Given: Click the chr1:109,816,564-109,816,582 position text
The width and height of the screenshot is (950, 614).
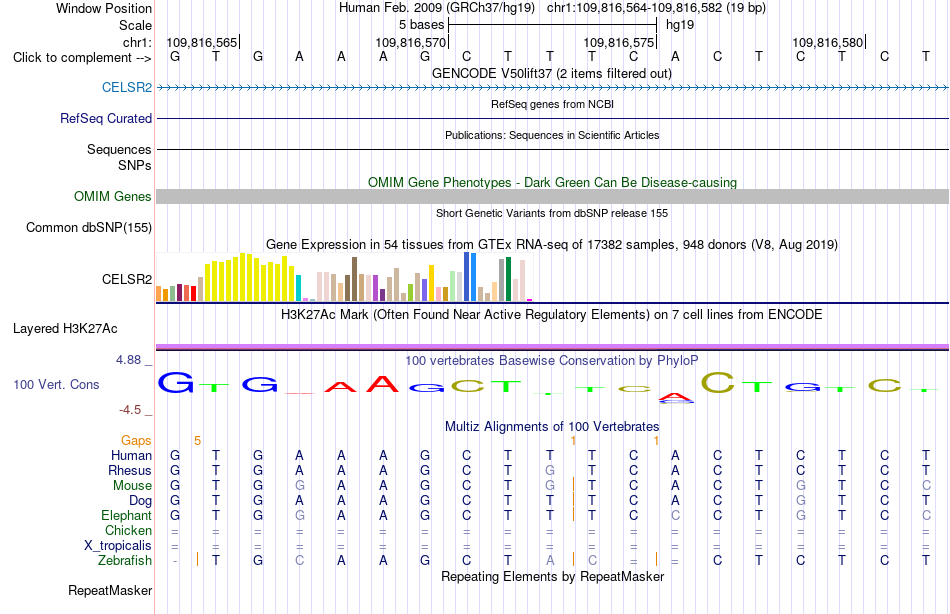Looking at the screenshot, I should point(656,8).
